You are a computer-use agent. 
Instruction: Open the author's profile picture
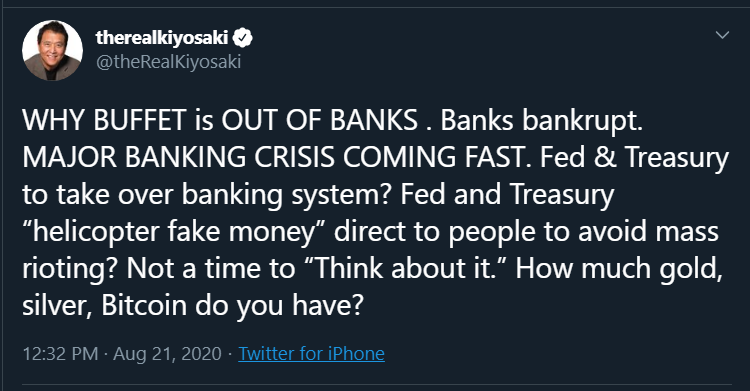pyautogui.click(x=52, y=50)
